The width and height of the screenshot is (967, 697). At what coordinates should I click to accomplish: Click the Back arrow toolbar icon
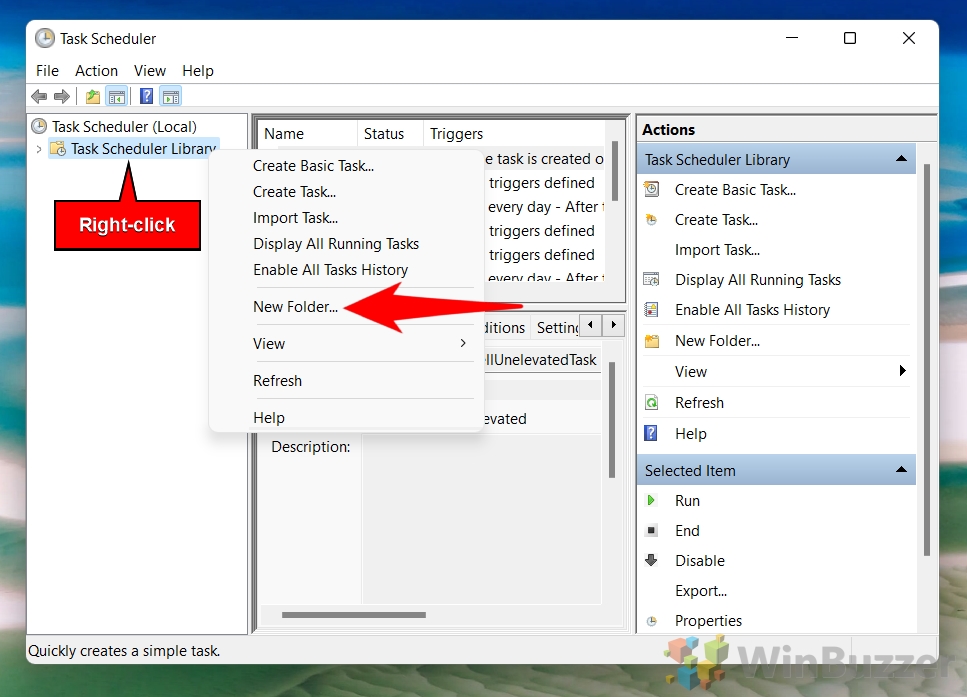pyautogui.click(x=39, y=96)
